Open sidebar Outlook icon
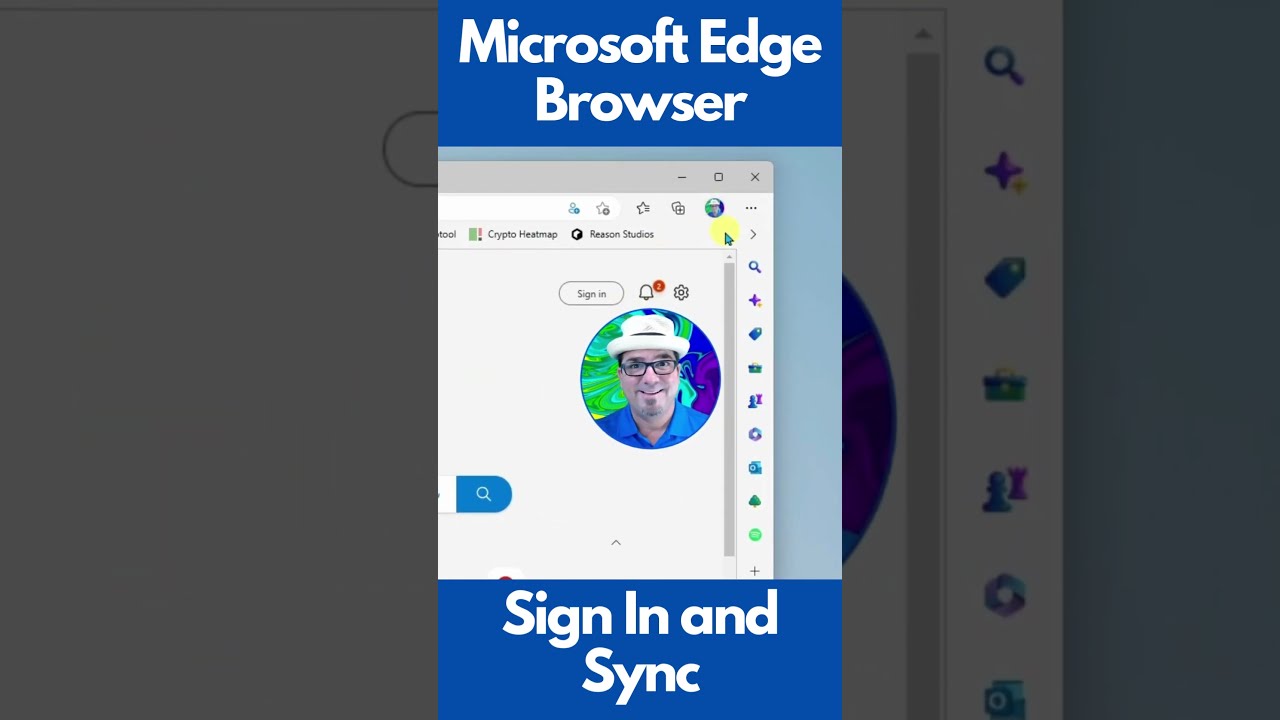The width and height of the screenshot is (1280, 720). [x=755, y=468]
